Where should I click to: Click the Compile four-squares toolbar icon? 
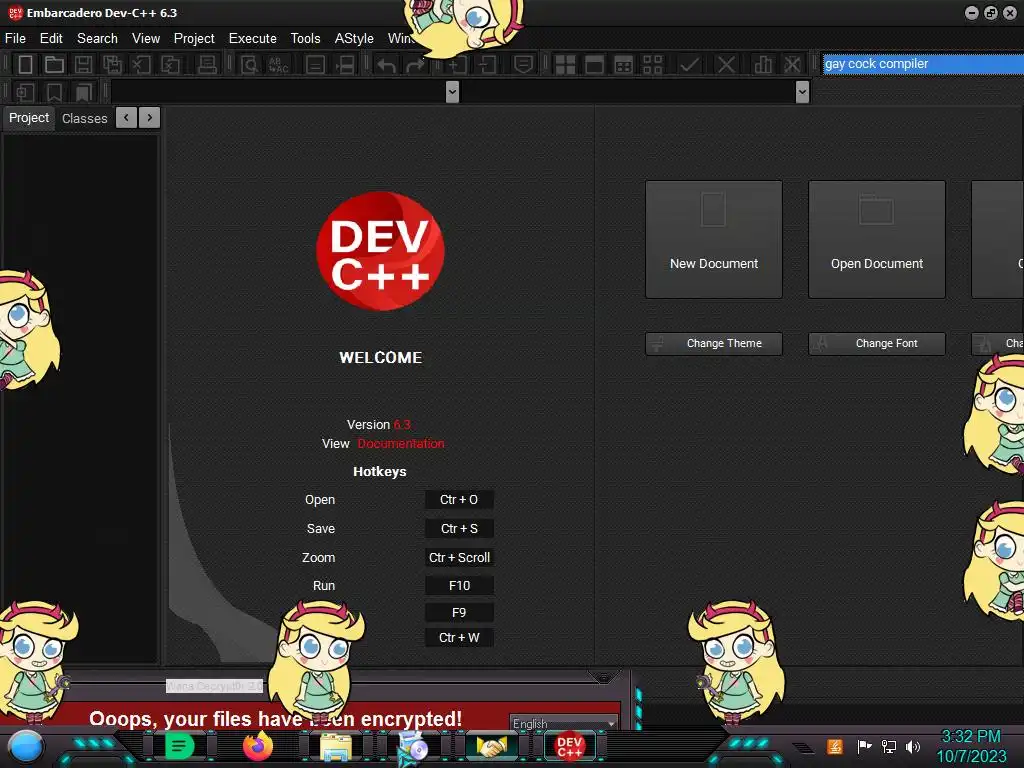[565, 64]
